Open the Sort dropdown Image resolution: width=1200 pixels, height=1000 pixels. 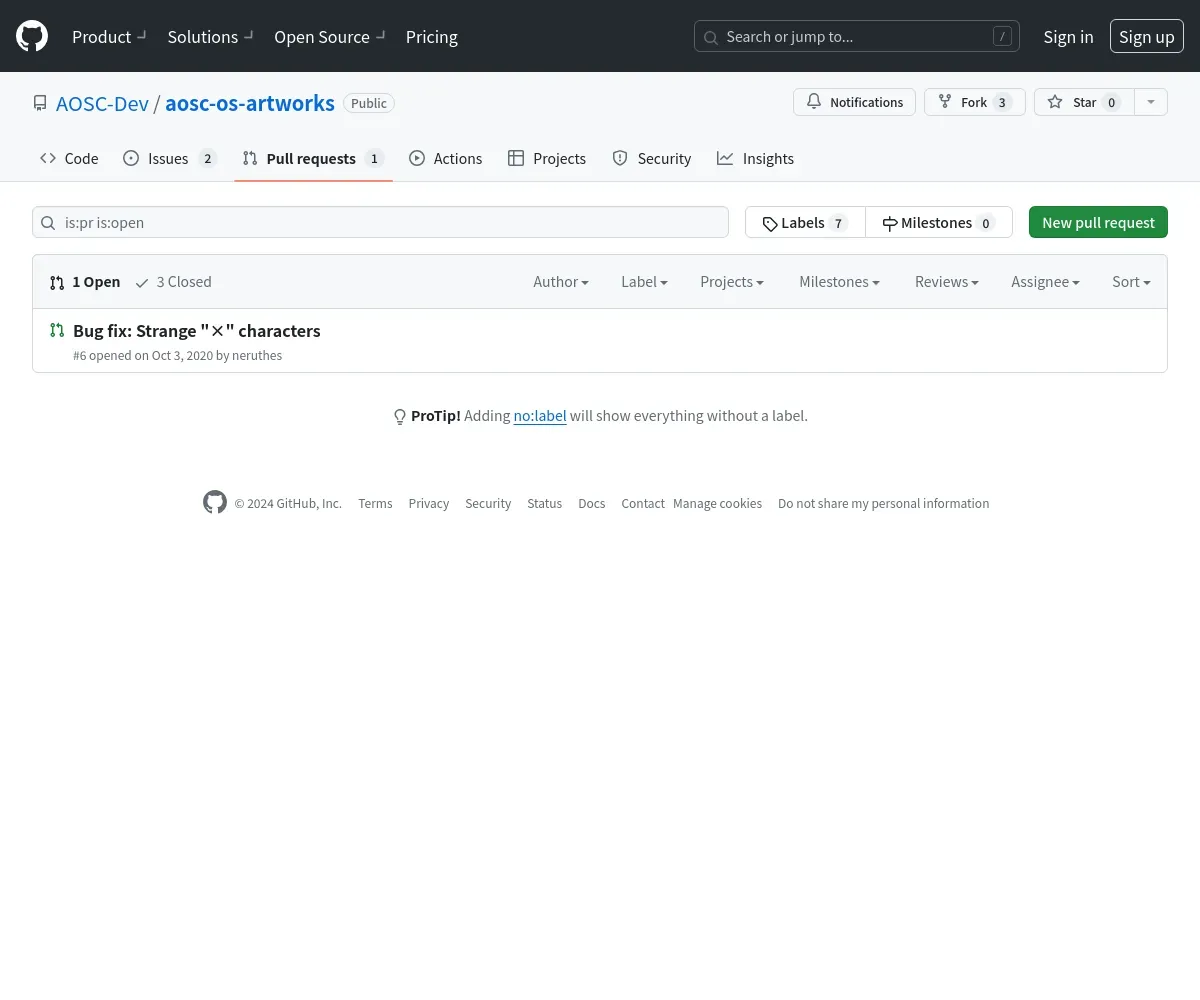point(1131,282)
